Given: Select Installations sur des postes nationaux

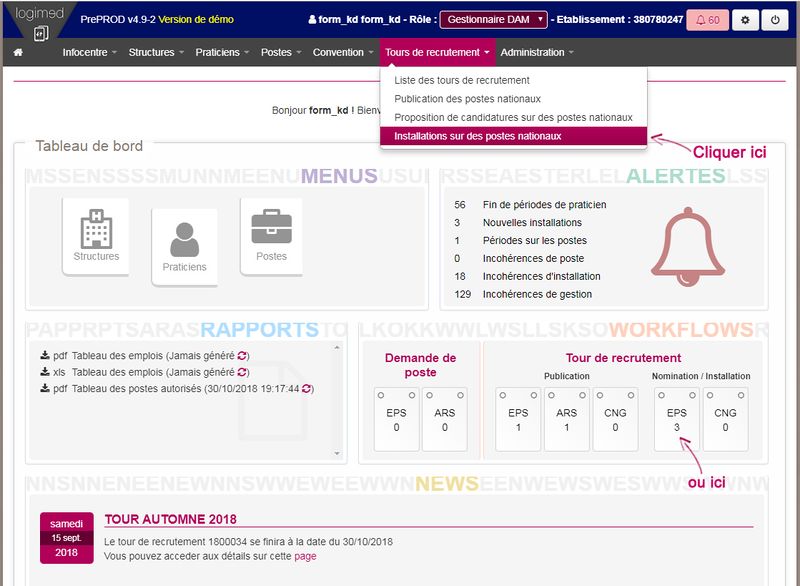Looking at the screenshot, I should [513, 136].
